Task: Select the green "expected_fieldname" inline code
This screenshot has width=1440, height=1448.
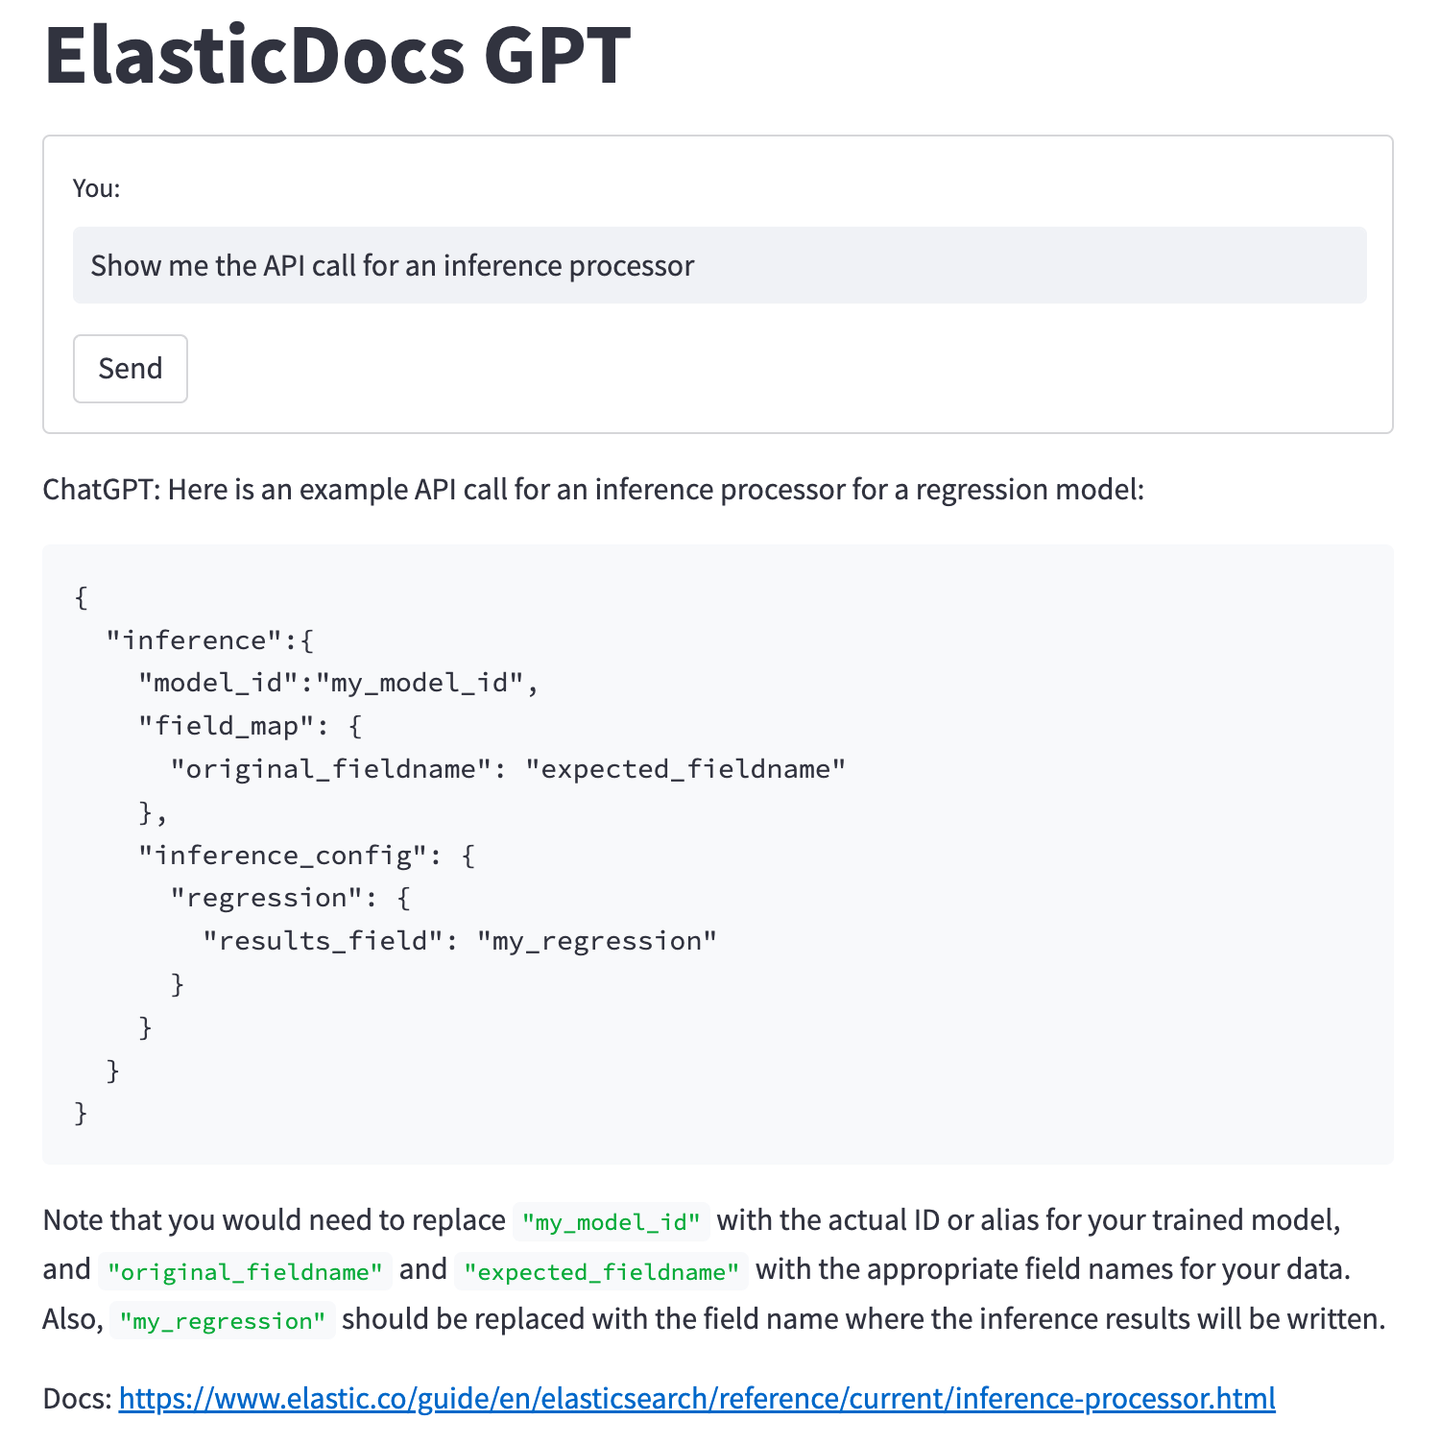Action: point(601,1271)
